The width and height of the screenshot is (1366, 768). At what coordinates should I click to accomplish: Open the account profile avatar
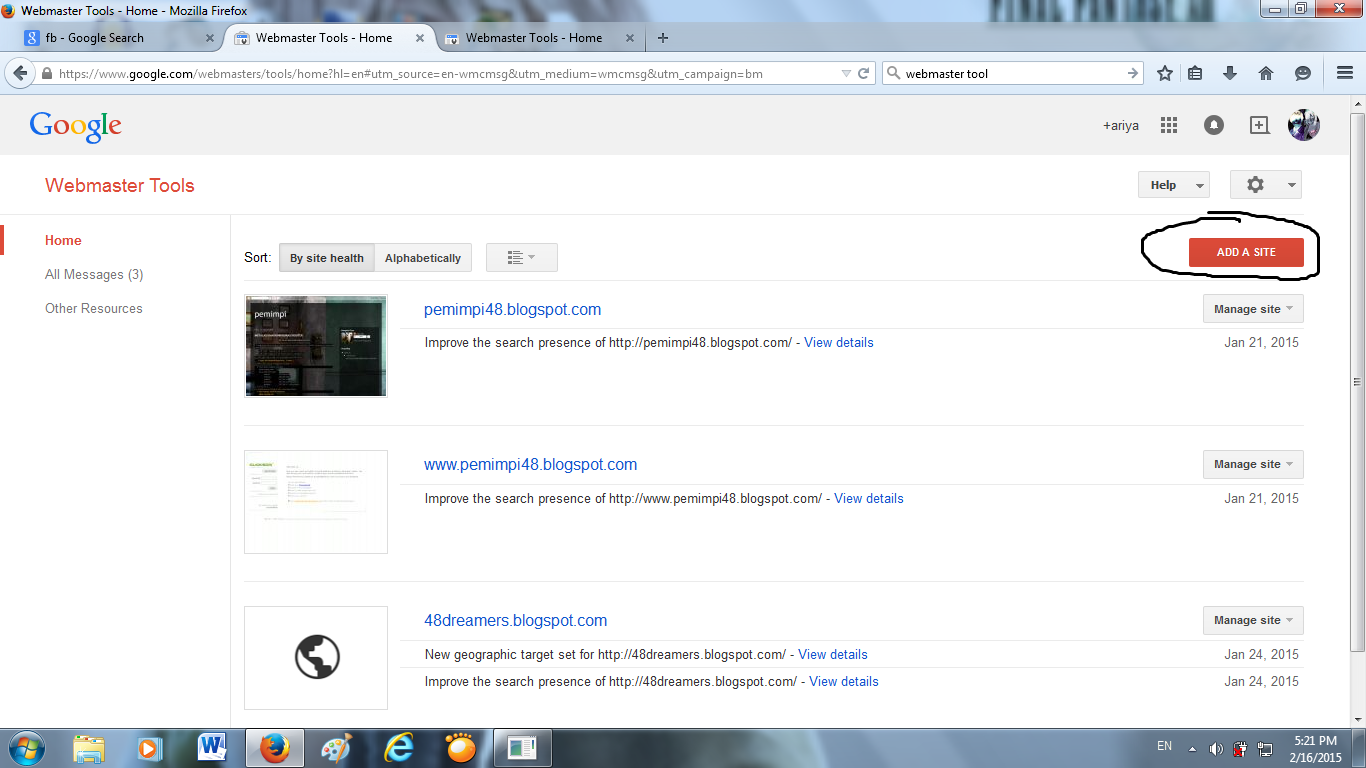[1304, 125]
